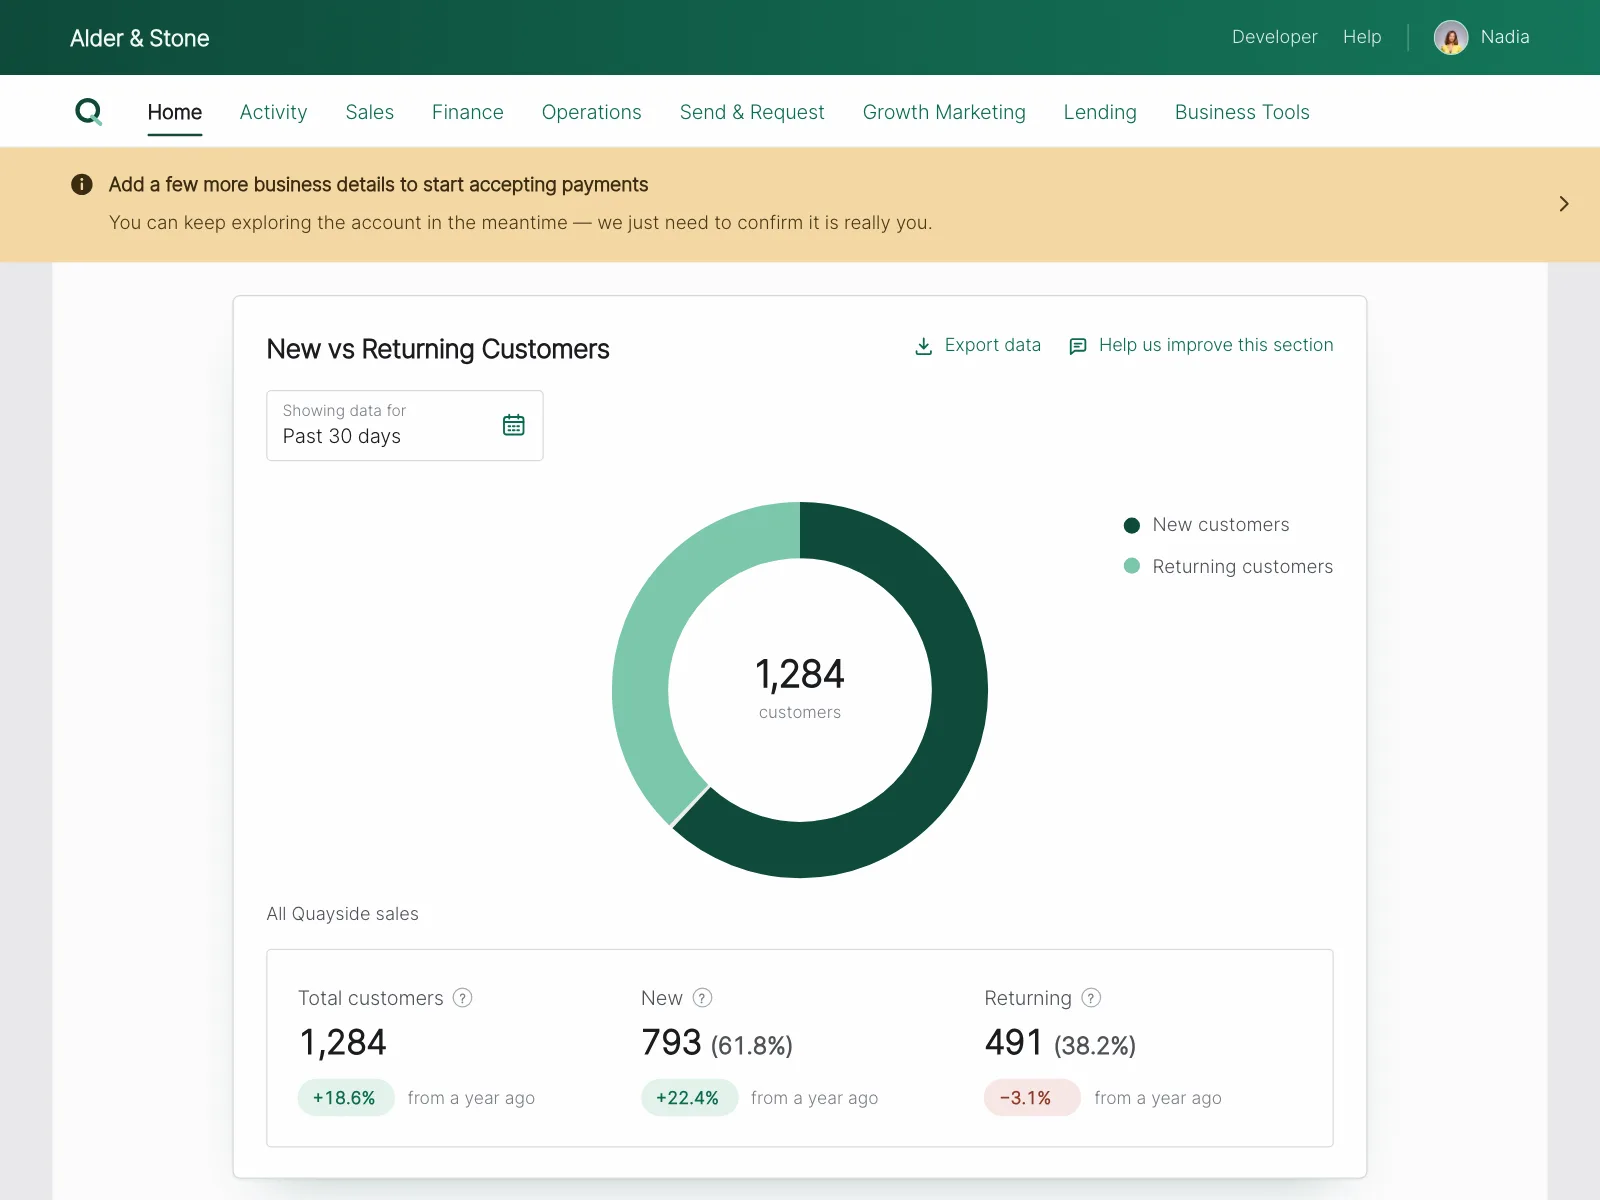This screenshot has width=1600, height=1200.
Task: Open the Lending tab
Action: (1100, 112)
